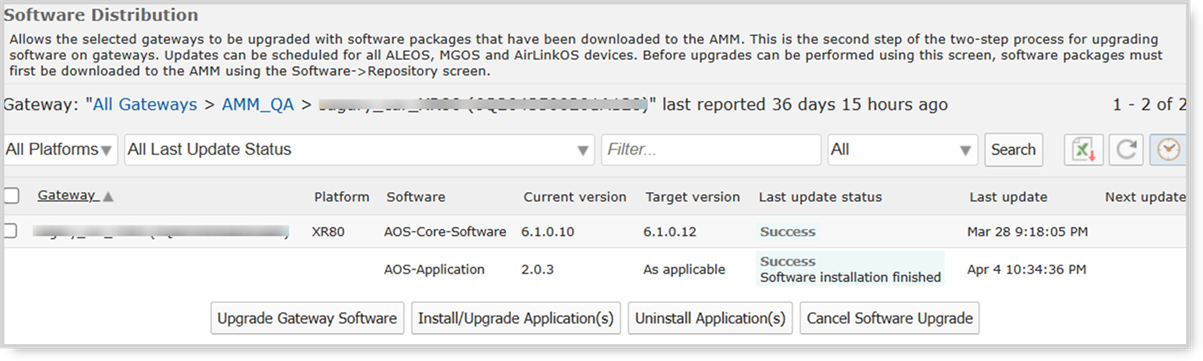Click the Software Distribution heading
The height and width of the screenshot is (361, 1203).
point(101,15)
